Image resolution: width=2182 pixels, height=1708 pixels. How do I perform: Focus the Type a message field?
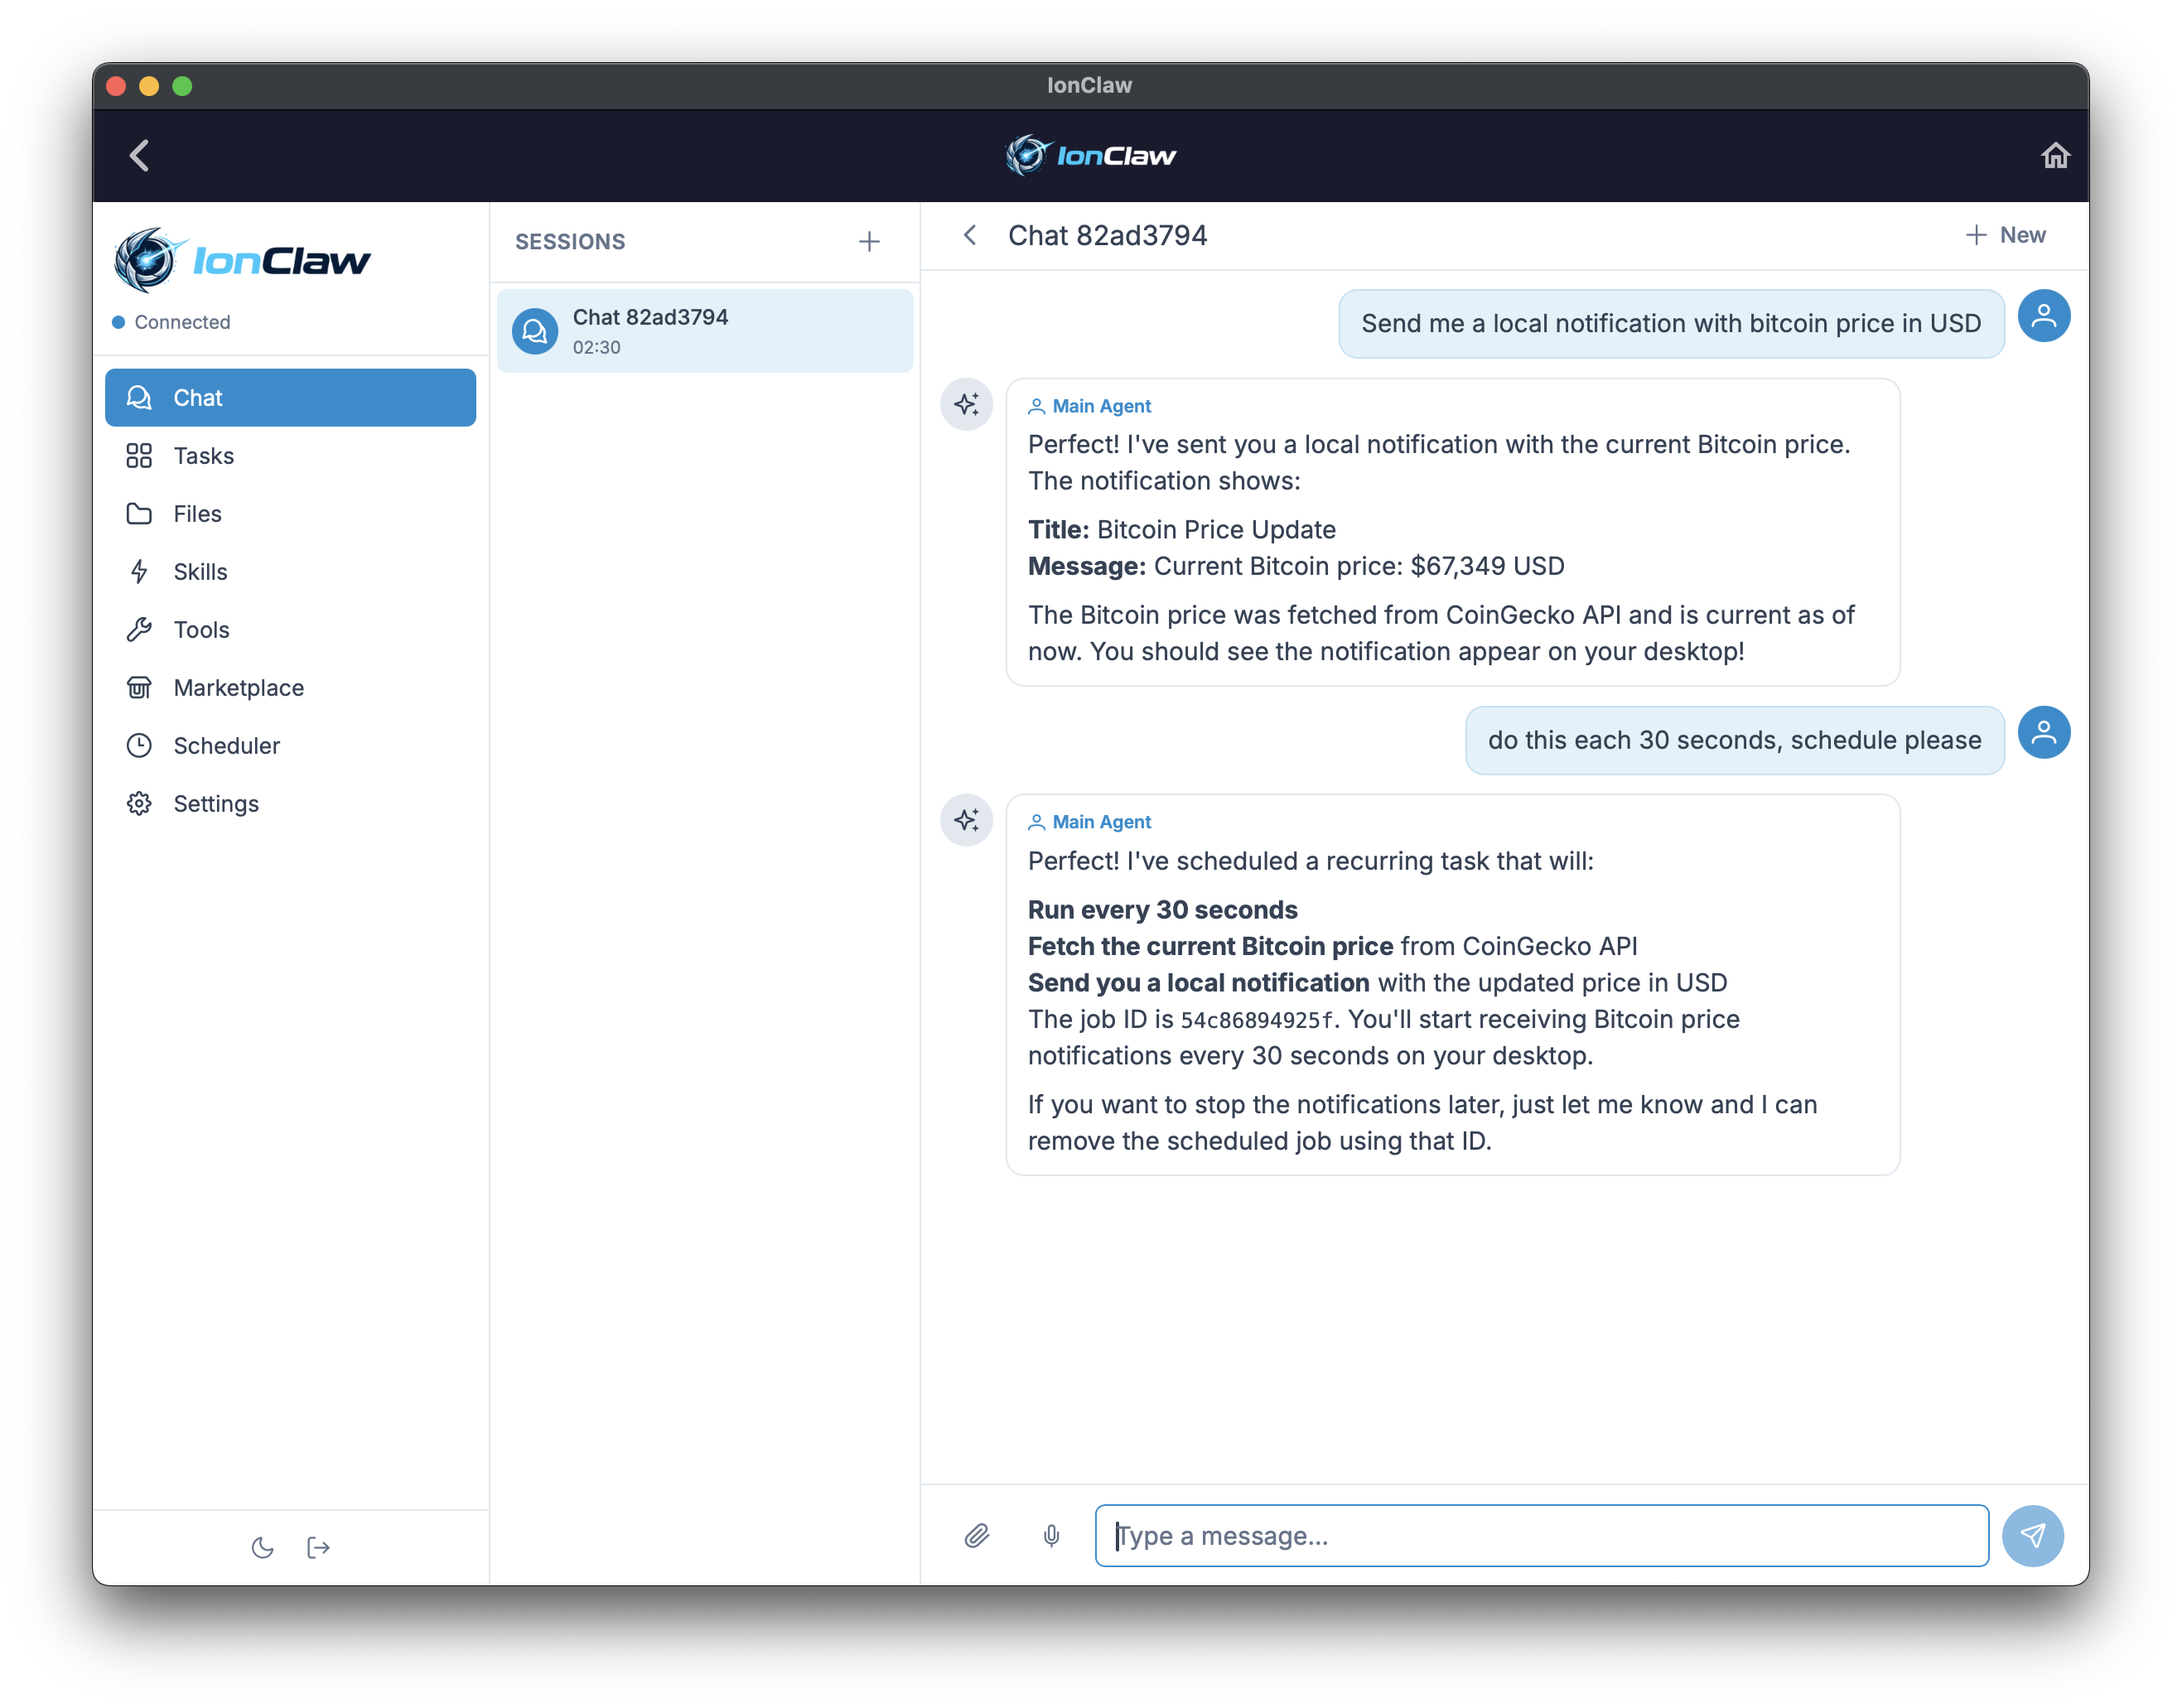coord(1541,1535)
